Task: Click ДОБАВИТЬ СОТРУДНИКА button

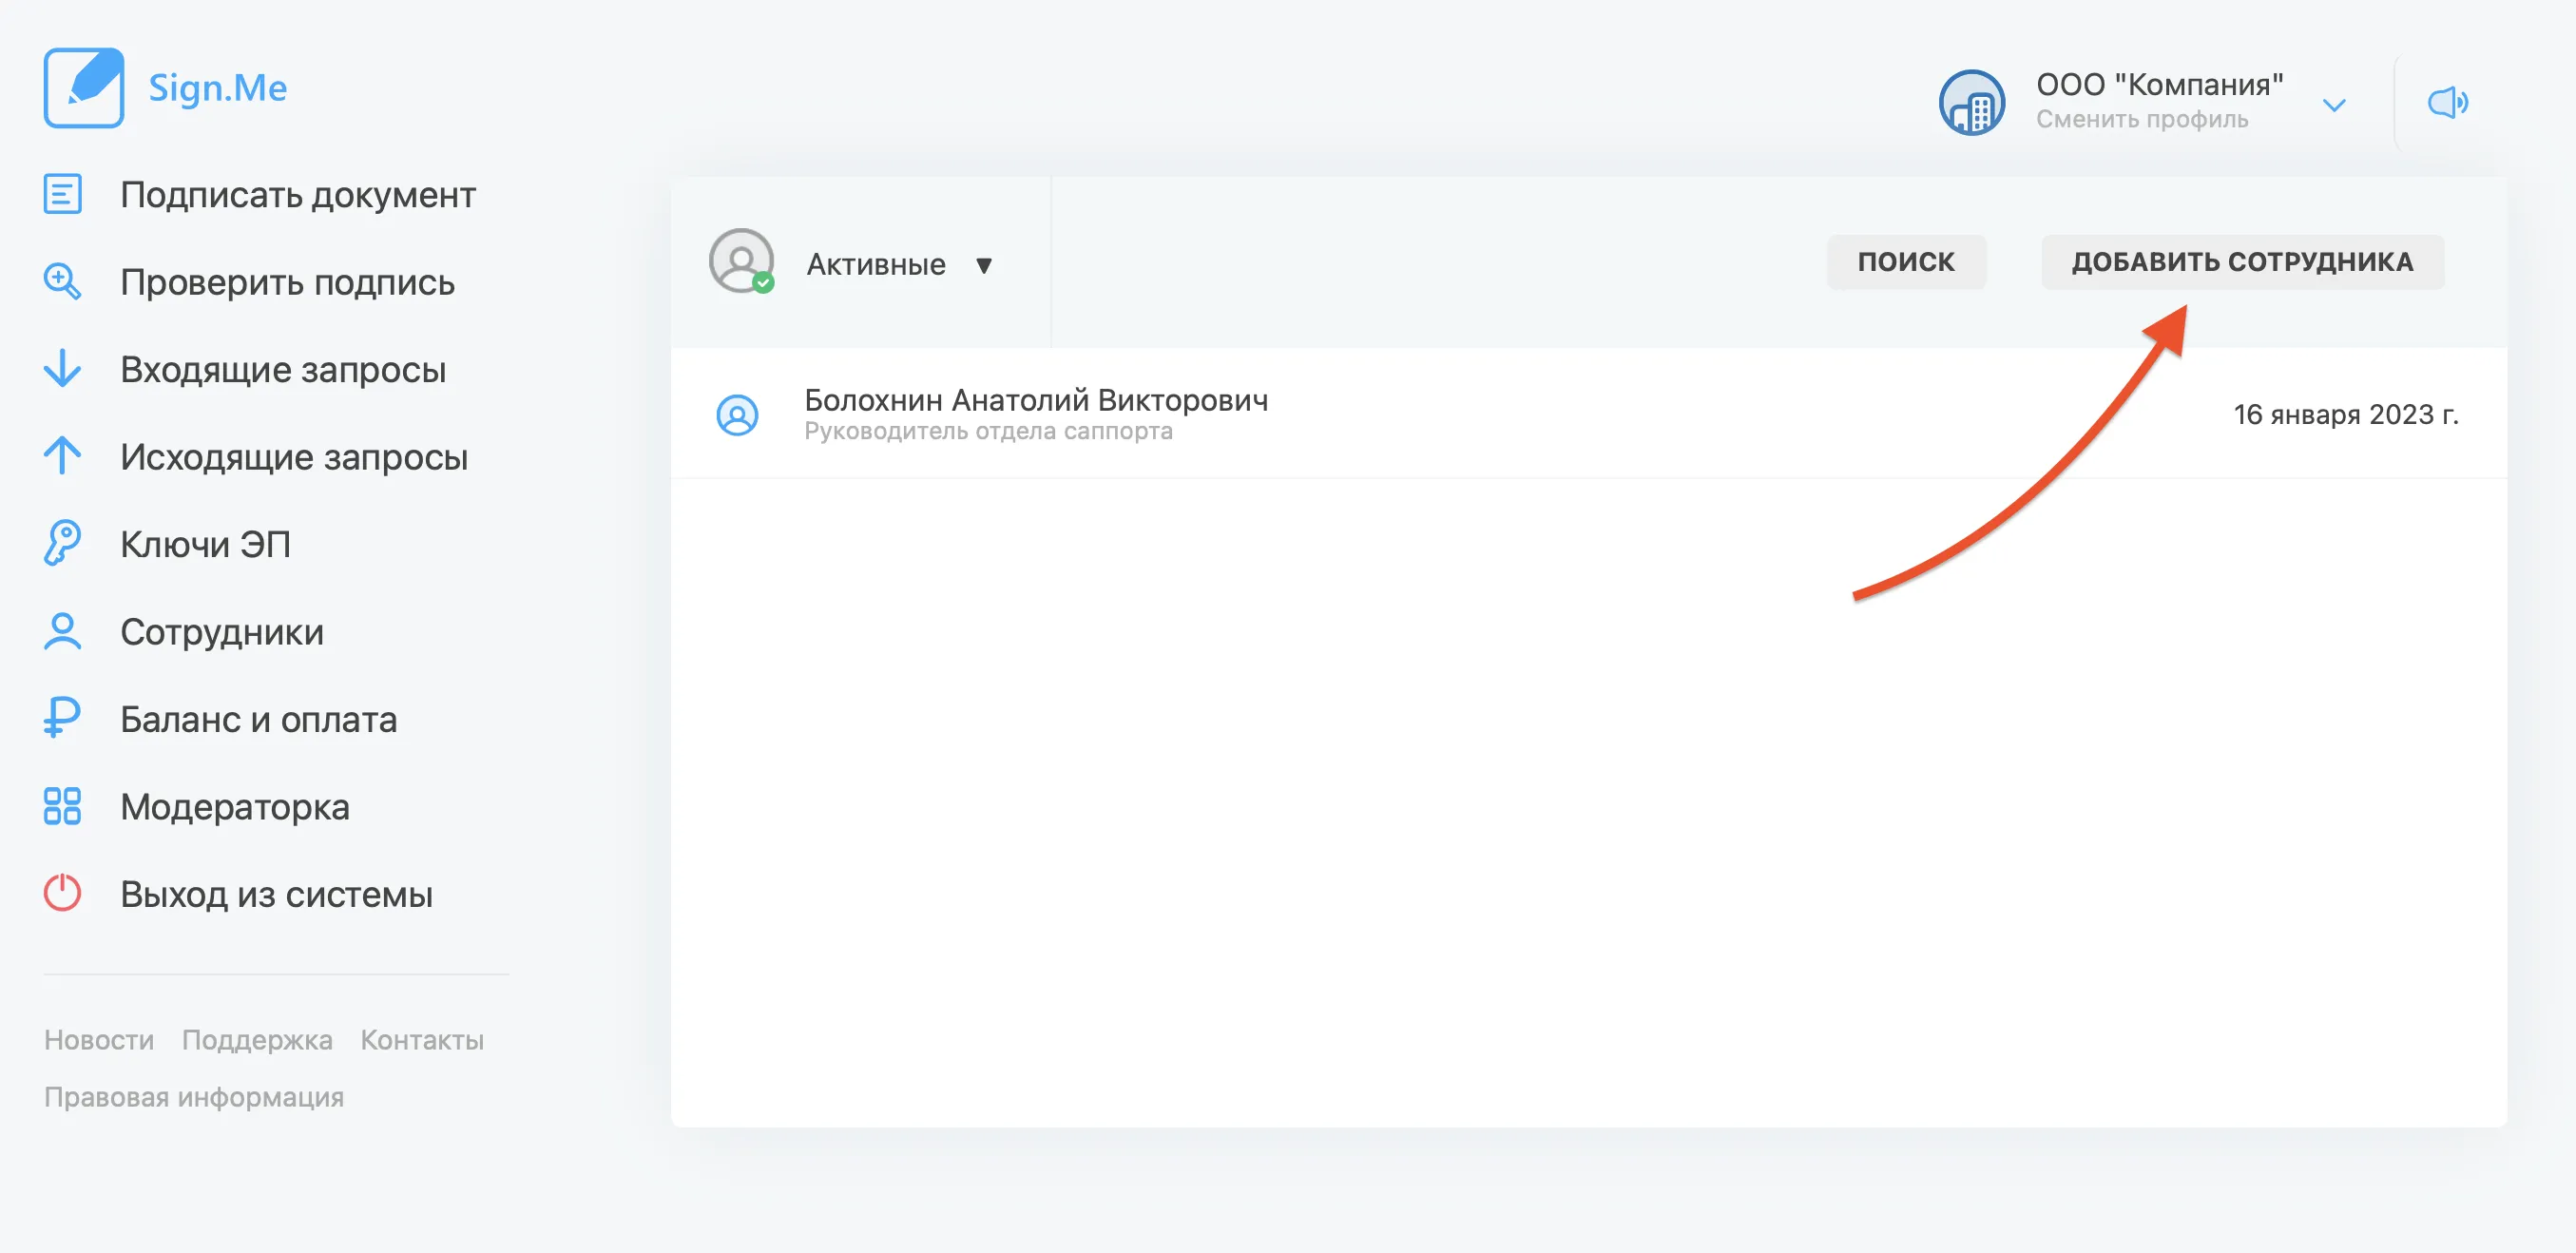Action: pyautogui.click(x=2242, y=262)
